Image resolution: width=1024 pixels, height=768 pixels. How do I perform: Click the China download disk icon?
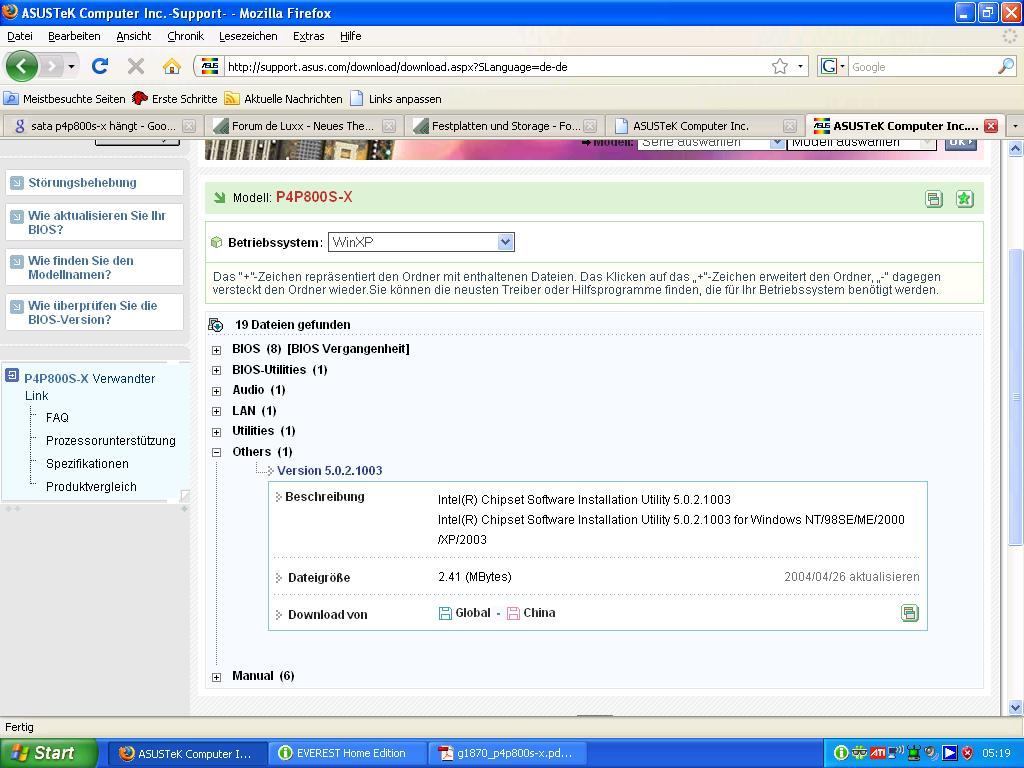[x=513, y=613]
